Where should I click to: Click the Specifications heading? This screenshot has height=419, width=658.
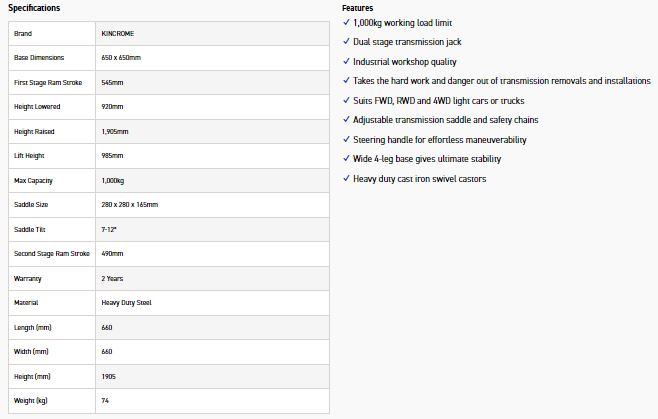pyautogui.click(x=34, y=8)
